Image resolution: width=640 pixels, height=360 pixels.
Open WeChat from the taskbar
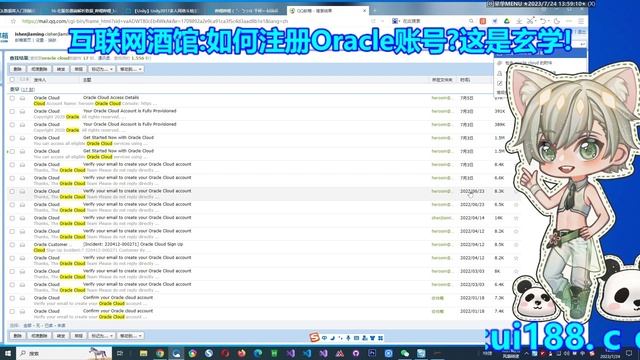tap(405, 353)
